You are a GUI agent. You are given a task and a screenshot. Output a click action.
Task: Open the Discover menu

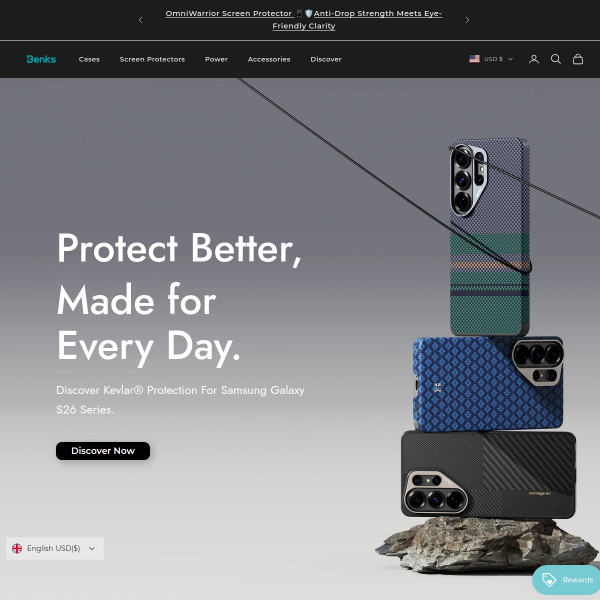[326, 59]
